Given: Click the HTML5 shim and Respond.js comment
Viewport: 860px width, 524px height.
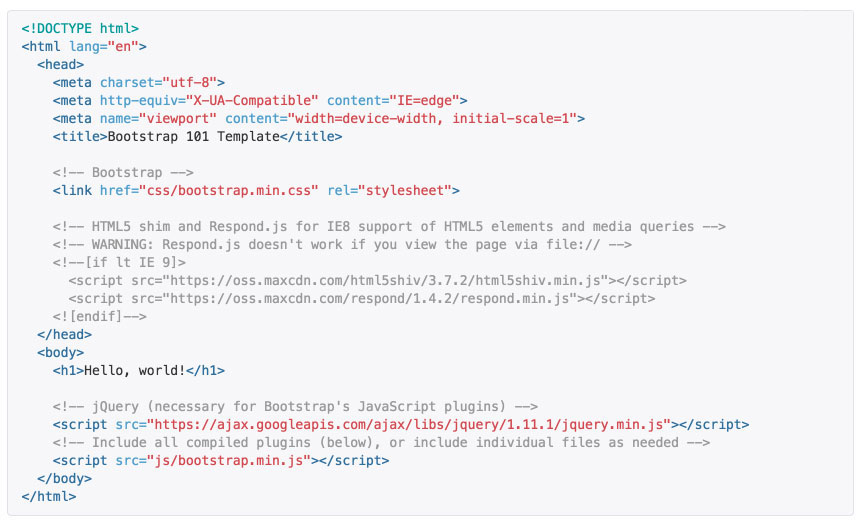Looking at the screenshot, I should click(x=389, y=226).
